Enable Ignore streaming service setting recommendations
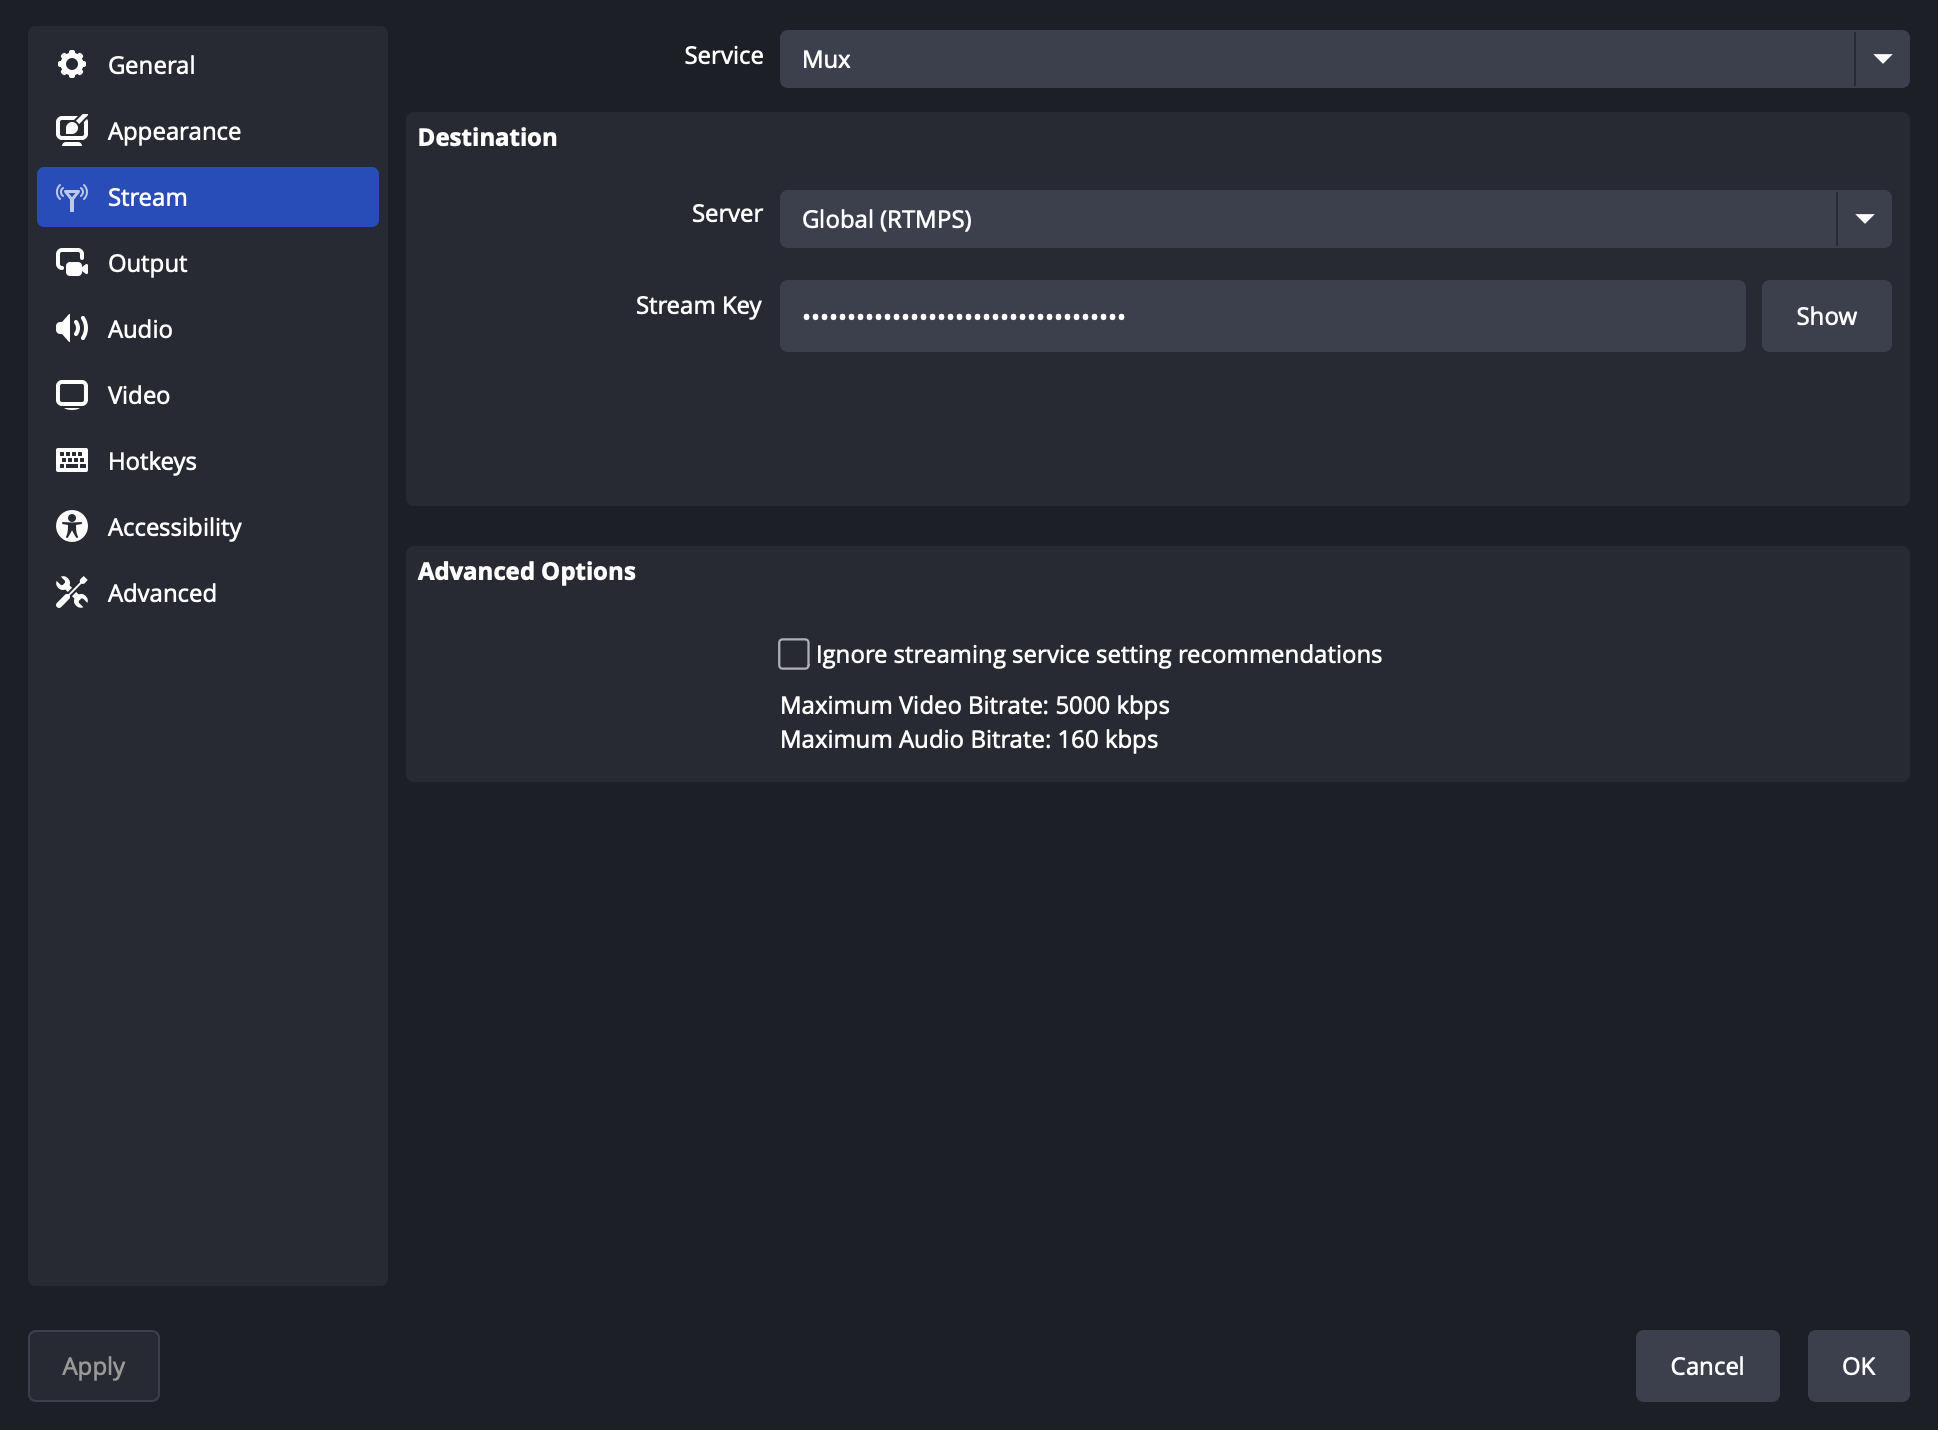The width and height of the screenshot is (1938, 1430). click(x=794, y=654)
